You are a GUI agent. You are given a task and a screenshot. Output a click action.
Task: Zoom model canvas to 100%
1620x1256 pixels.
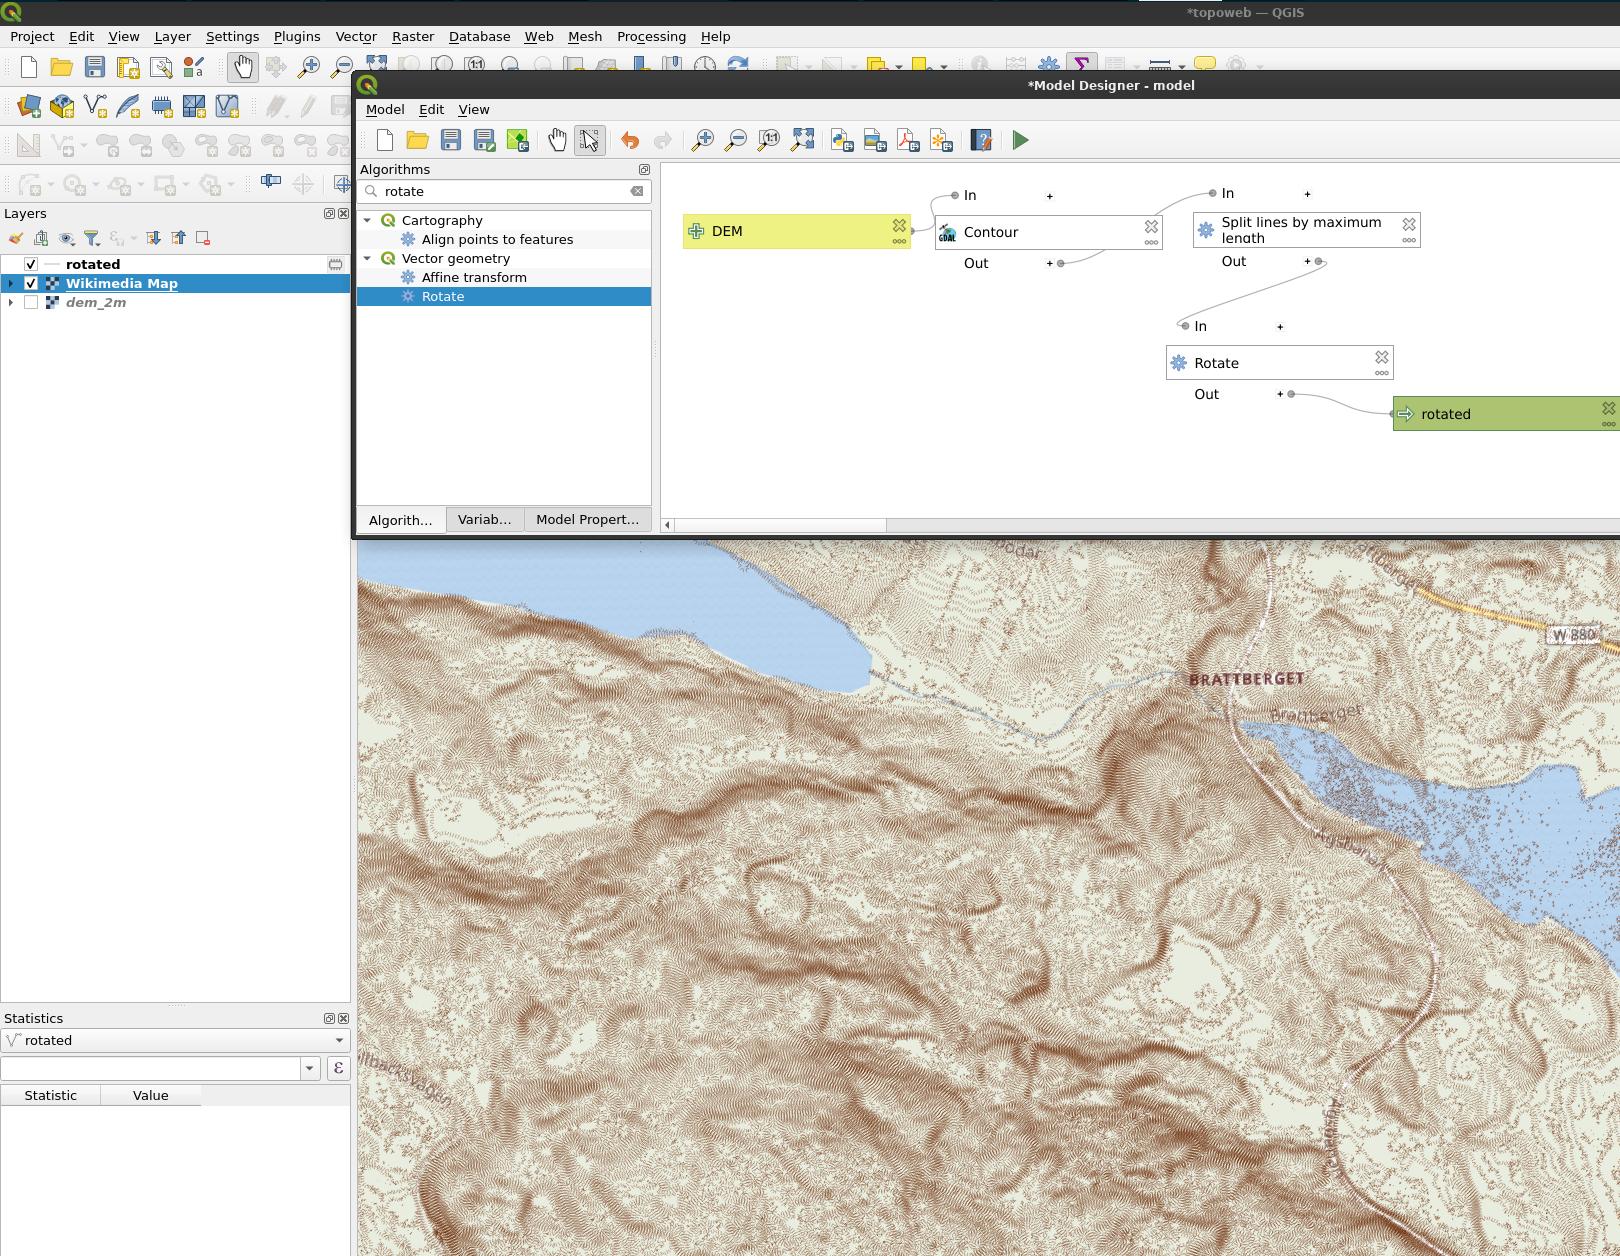click(769, 141)
